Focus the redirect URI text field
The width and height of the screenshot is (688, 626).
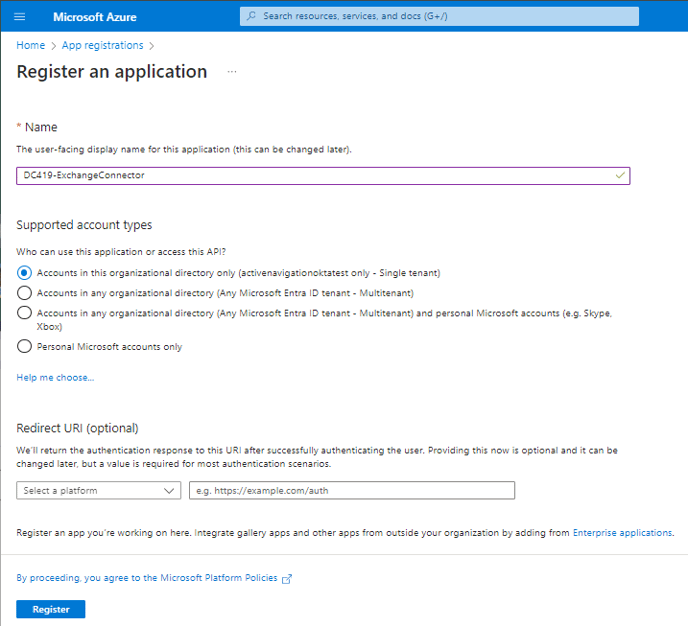[352, 490]
